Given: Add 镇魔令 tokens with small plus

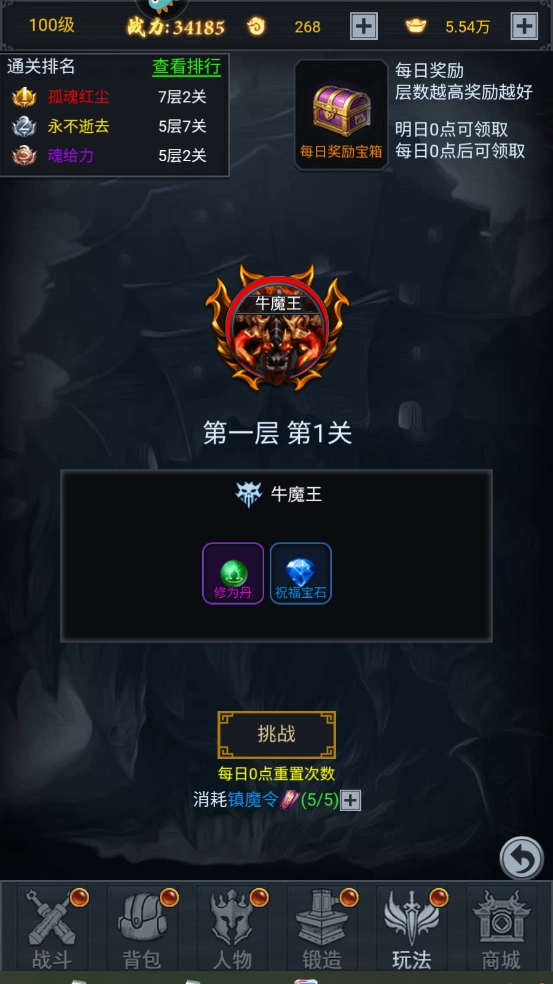Looking at the screenshot, I should [x=350, y=800].
